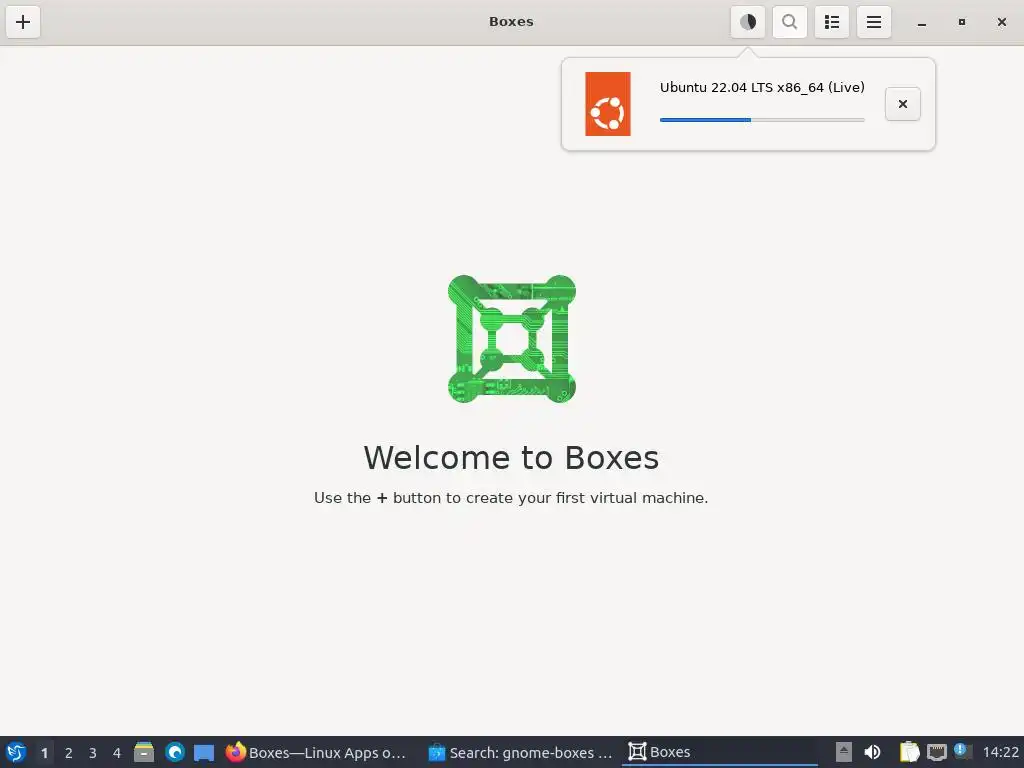Click the orange Ubuntu logo thumbnail
This screenshot has width=1024, height=768.
[607, 104]
